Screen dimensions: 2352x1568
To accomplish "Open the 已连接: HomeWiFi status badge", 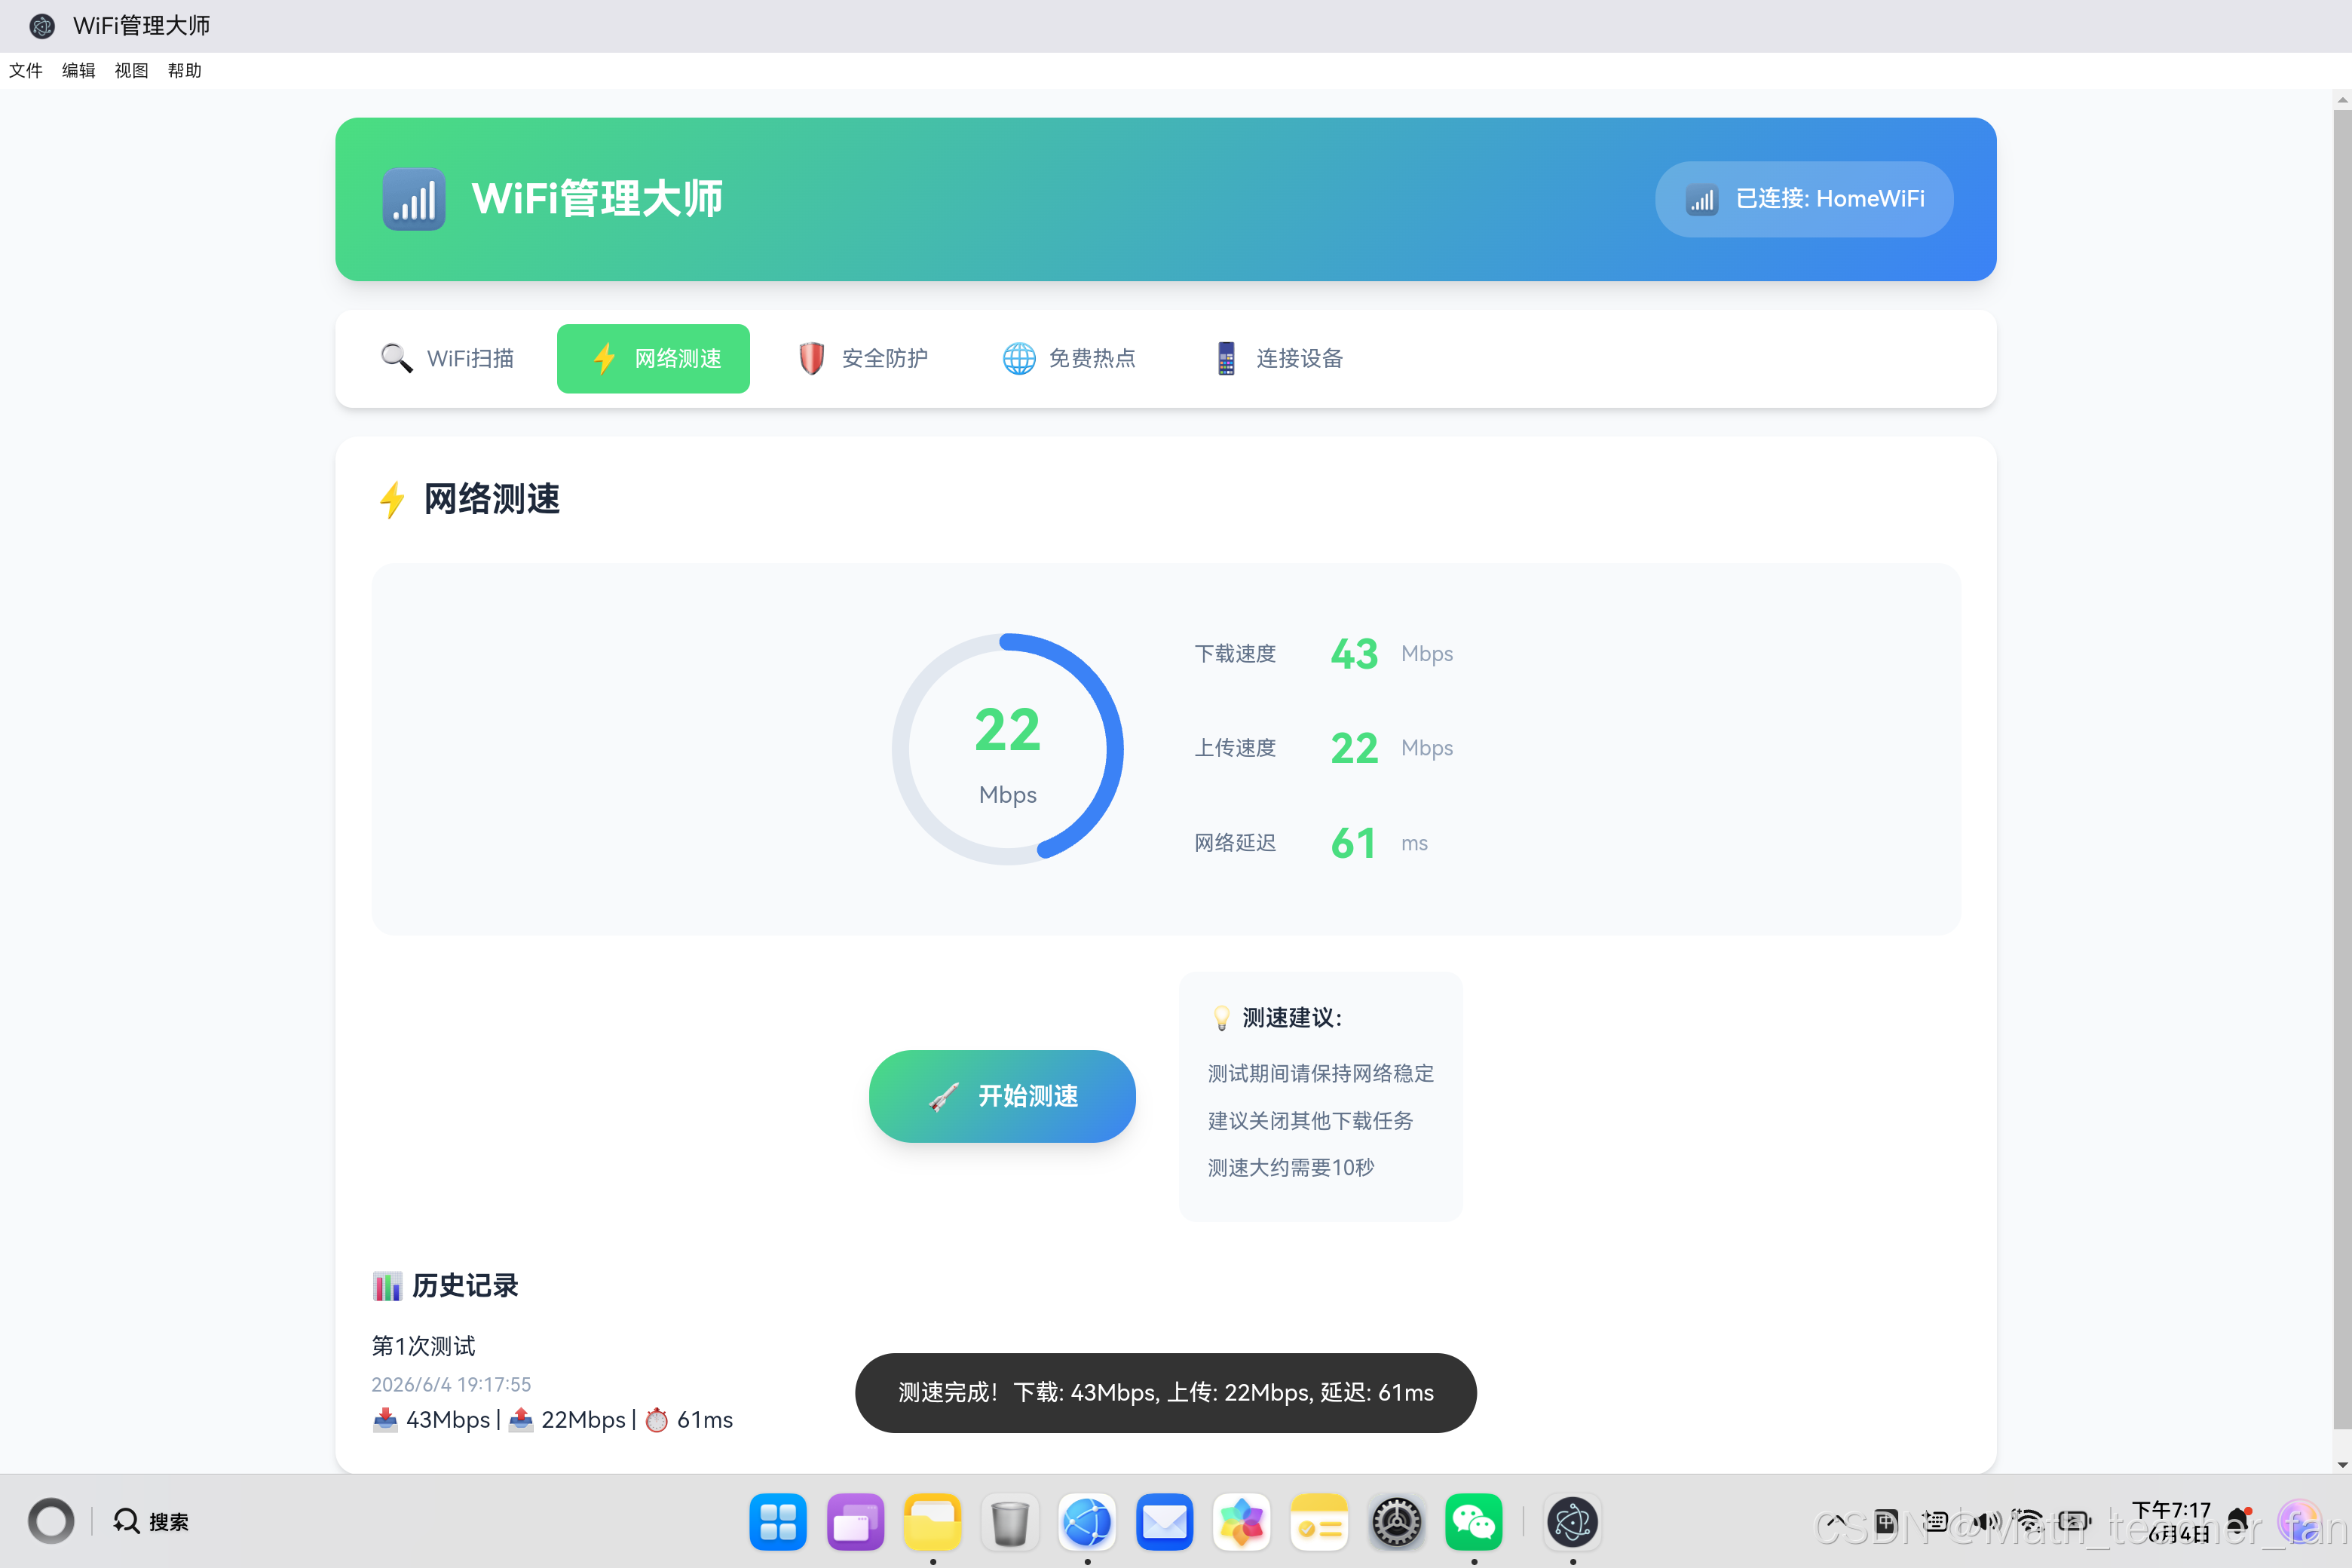I will pos(1803,199).
